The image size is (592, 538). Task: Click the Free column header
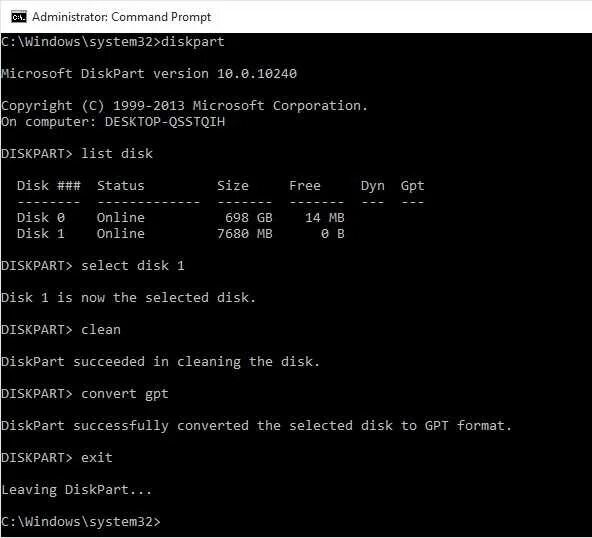click(305, 185)
